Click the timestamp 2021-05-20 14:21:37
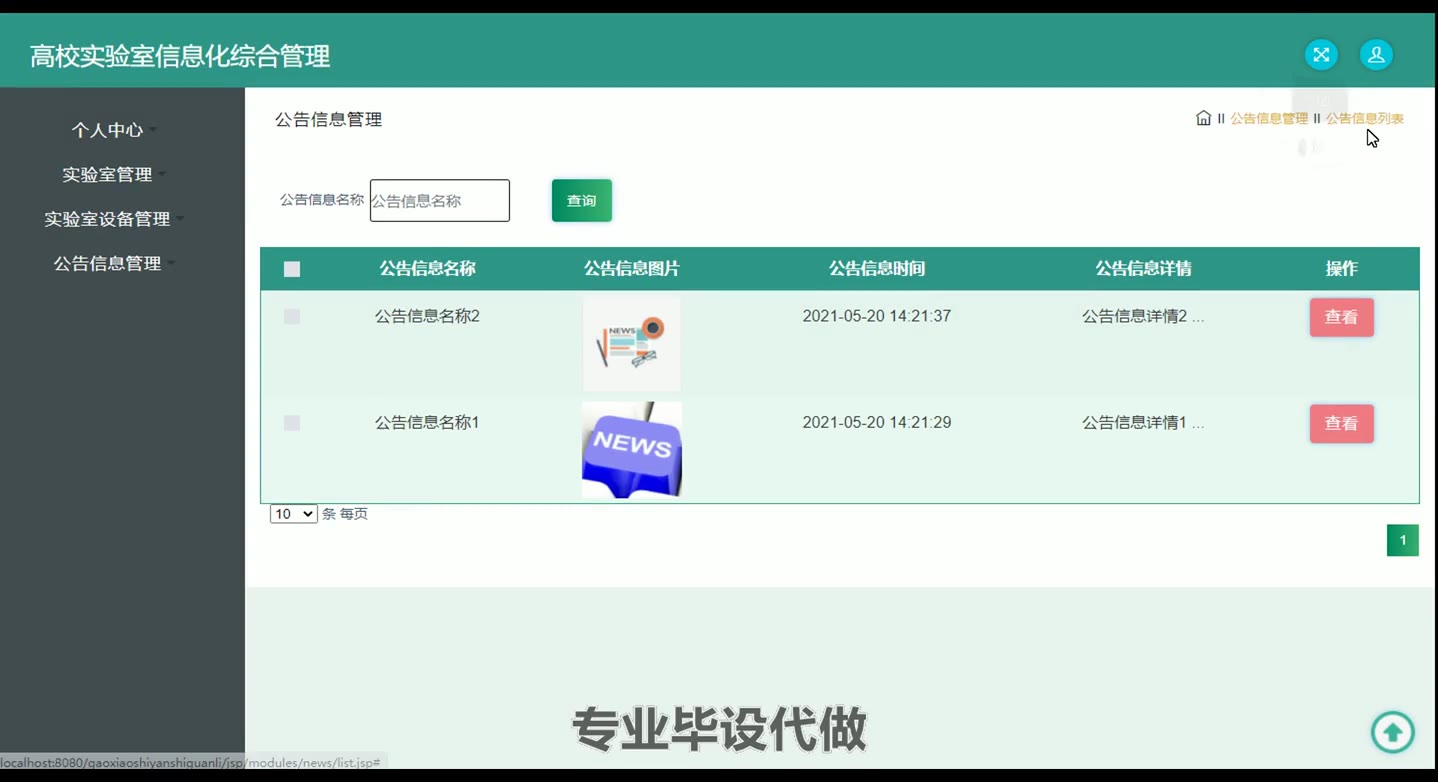The height and width of the screenshot is (782, 1438). (877, 316)
